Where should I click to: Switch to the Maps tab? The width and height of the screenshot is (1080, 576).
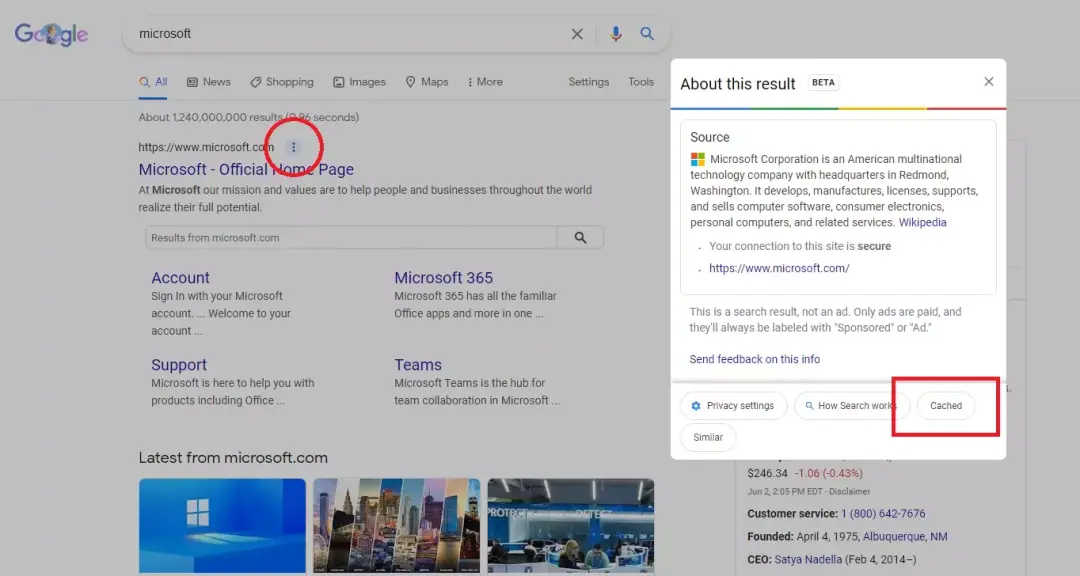click(427, 82)
